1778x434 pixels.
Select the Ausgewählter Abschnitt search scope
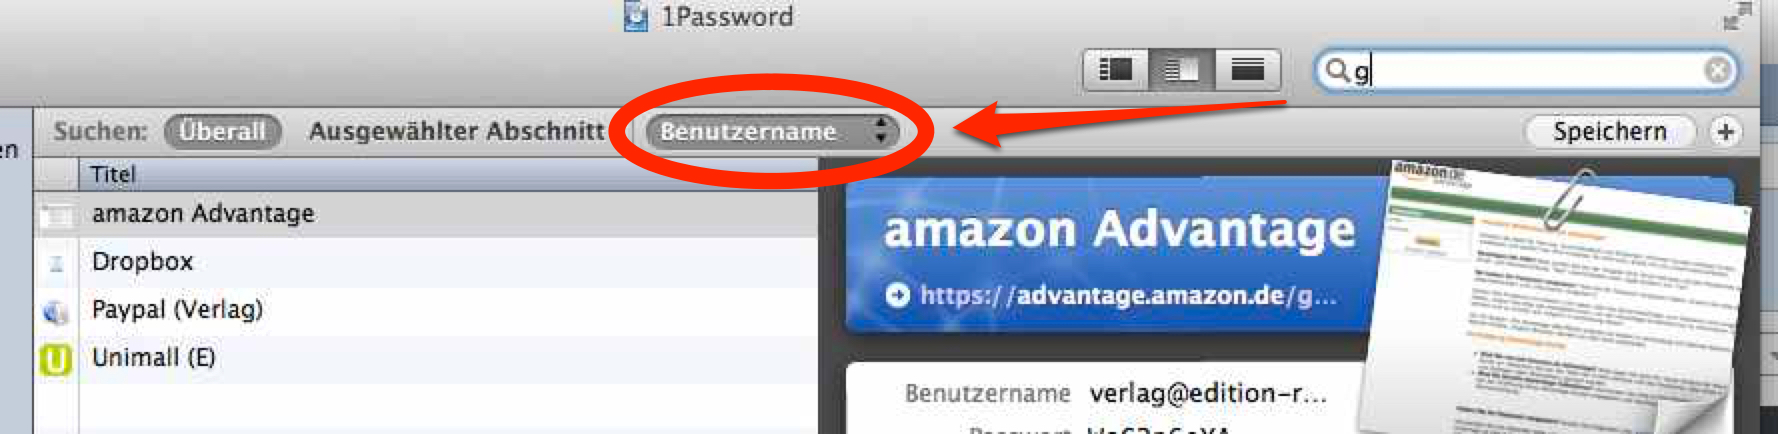tap(456, 132)
